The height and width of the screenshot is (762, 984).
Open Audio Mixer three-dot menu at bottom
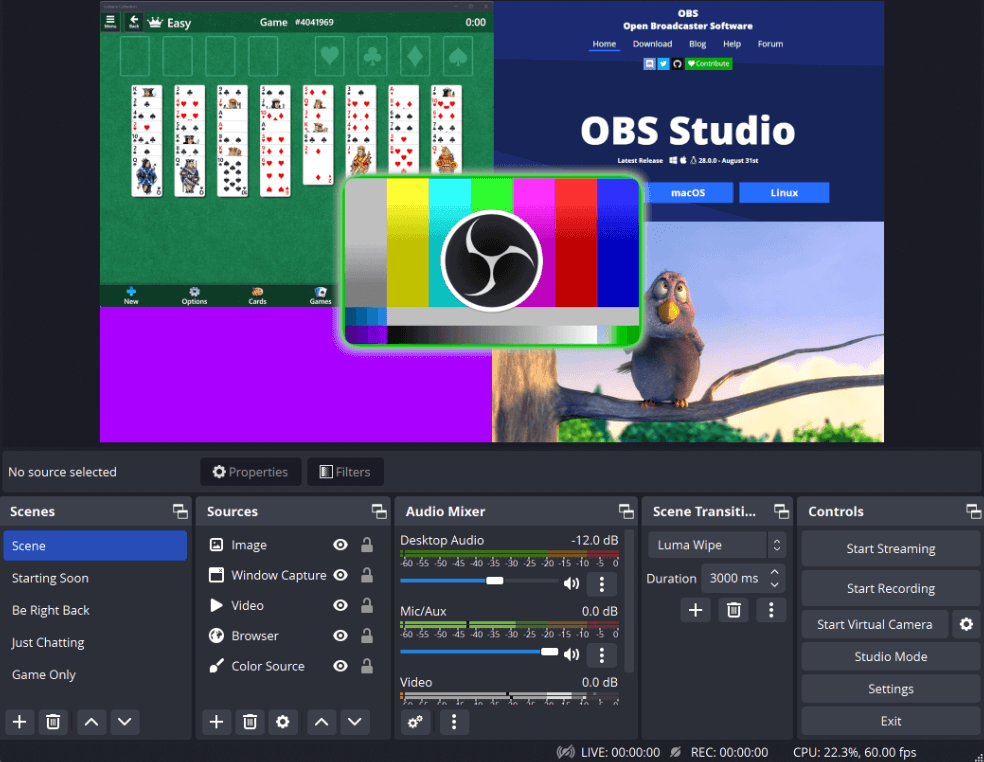point(454,722)
